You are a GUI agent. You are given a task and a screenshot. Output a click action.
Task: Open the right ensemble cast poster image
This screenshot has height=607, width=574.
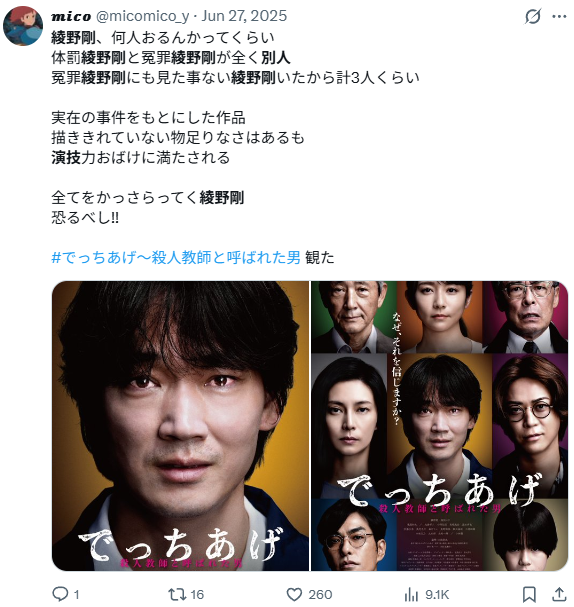coord(439,425)
